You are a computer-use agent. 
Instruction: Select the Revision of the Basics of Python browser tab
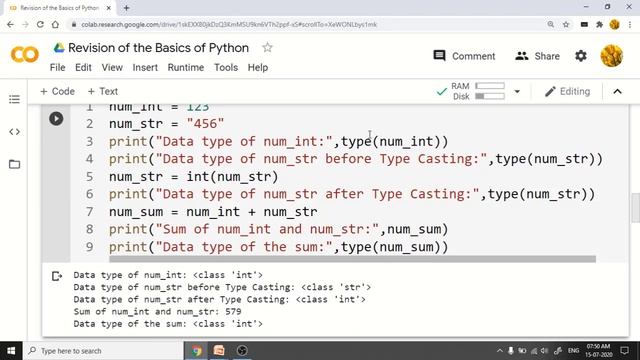point(60,8)
